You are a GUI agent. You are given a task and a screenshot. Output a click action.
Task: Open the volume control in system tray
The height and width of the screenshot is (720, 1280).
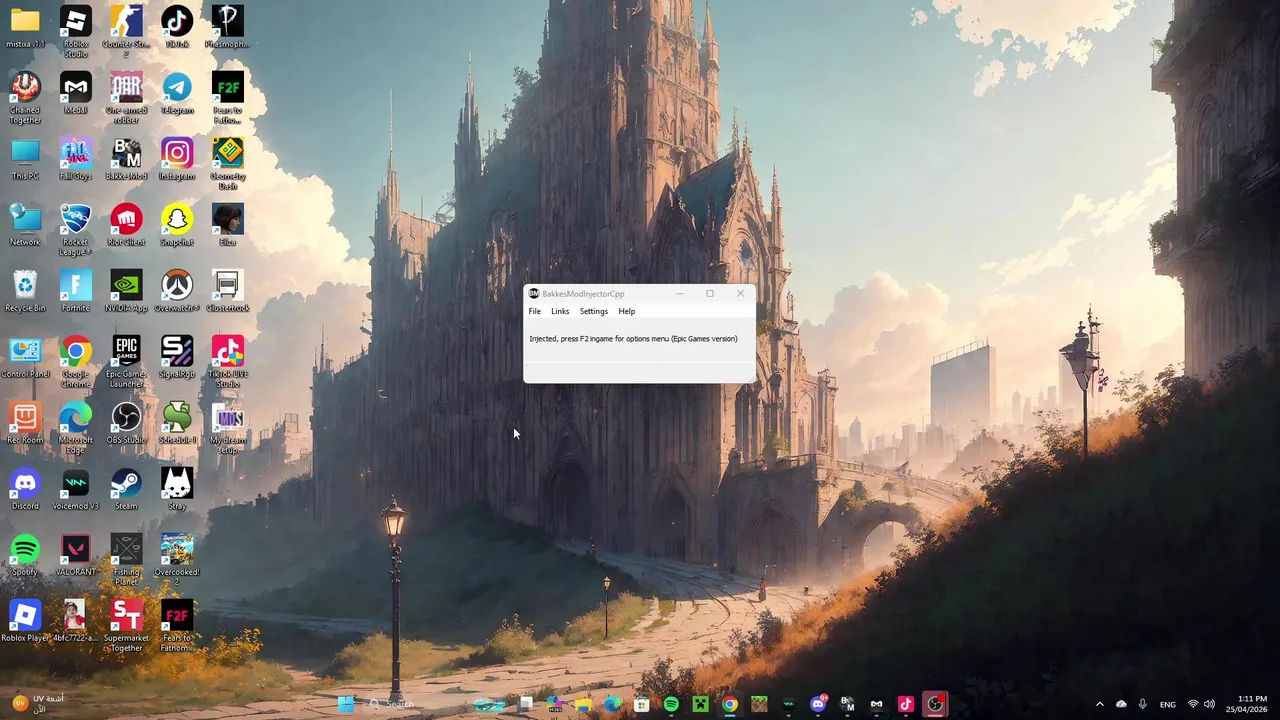tap(1210, 705)
